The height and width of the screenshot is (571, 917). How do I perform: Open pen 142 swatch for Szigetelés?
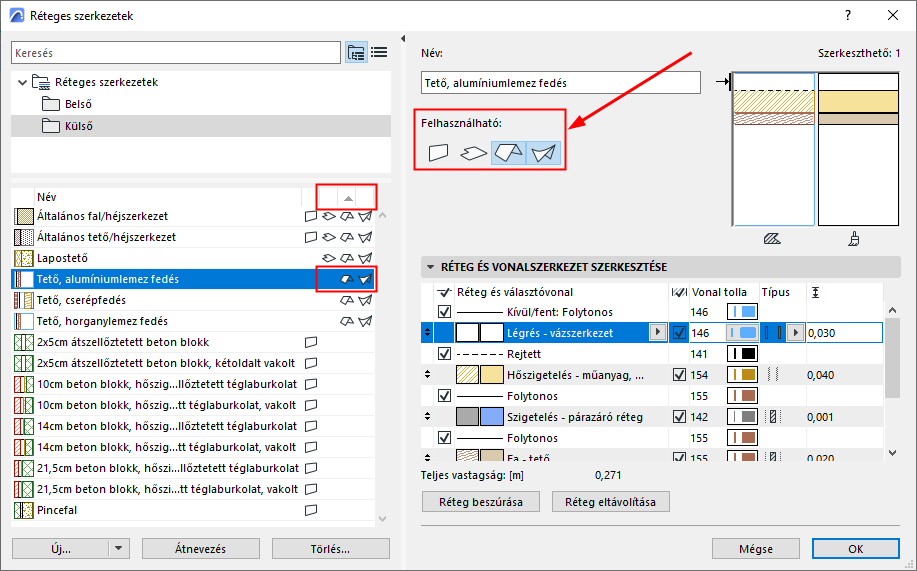coord(742,417)
